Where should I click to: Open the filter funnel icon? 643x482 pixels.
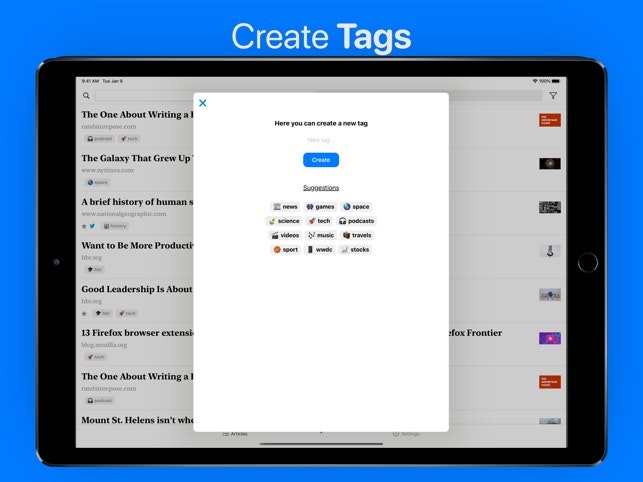coord(553,96)
